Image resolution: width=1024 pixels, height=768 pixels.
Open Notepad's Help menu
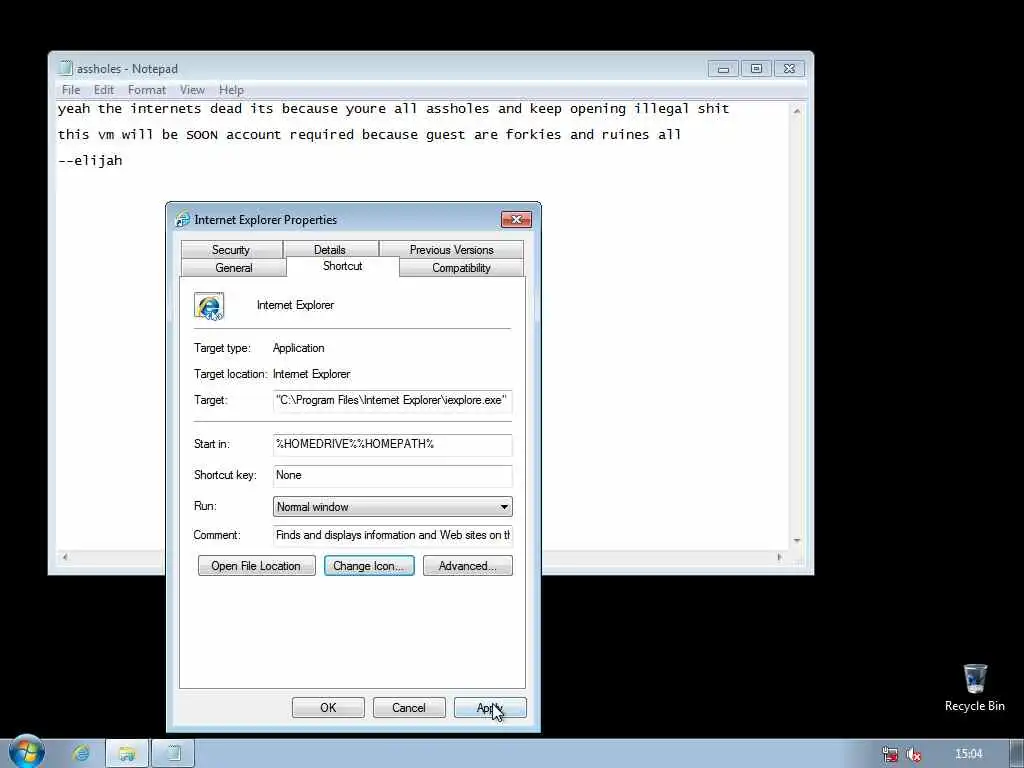pos(231,89)
